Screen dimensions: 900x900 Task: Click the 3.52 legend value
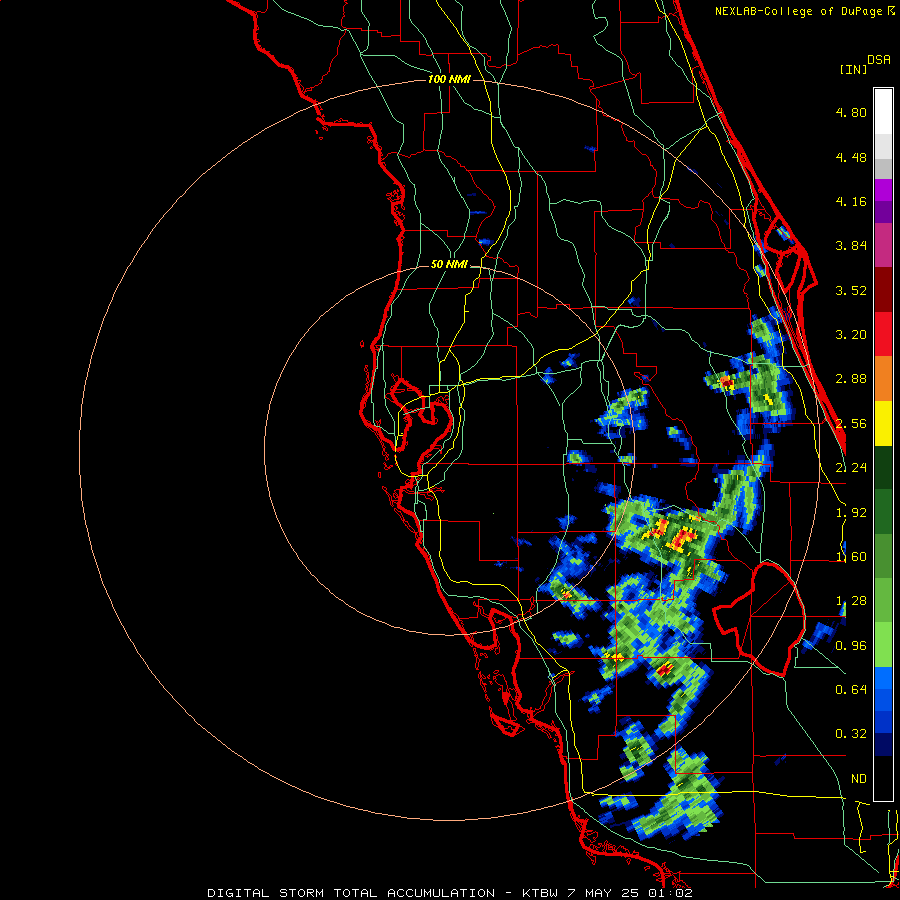851,290
